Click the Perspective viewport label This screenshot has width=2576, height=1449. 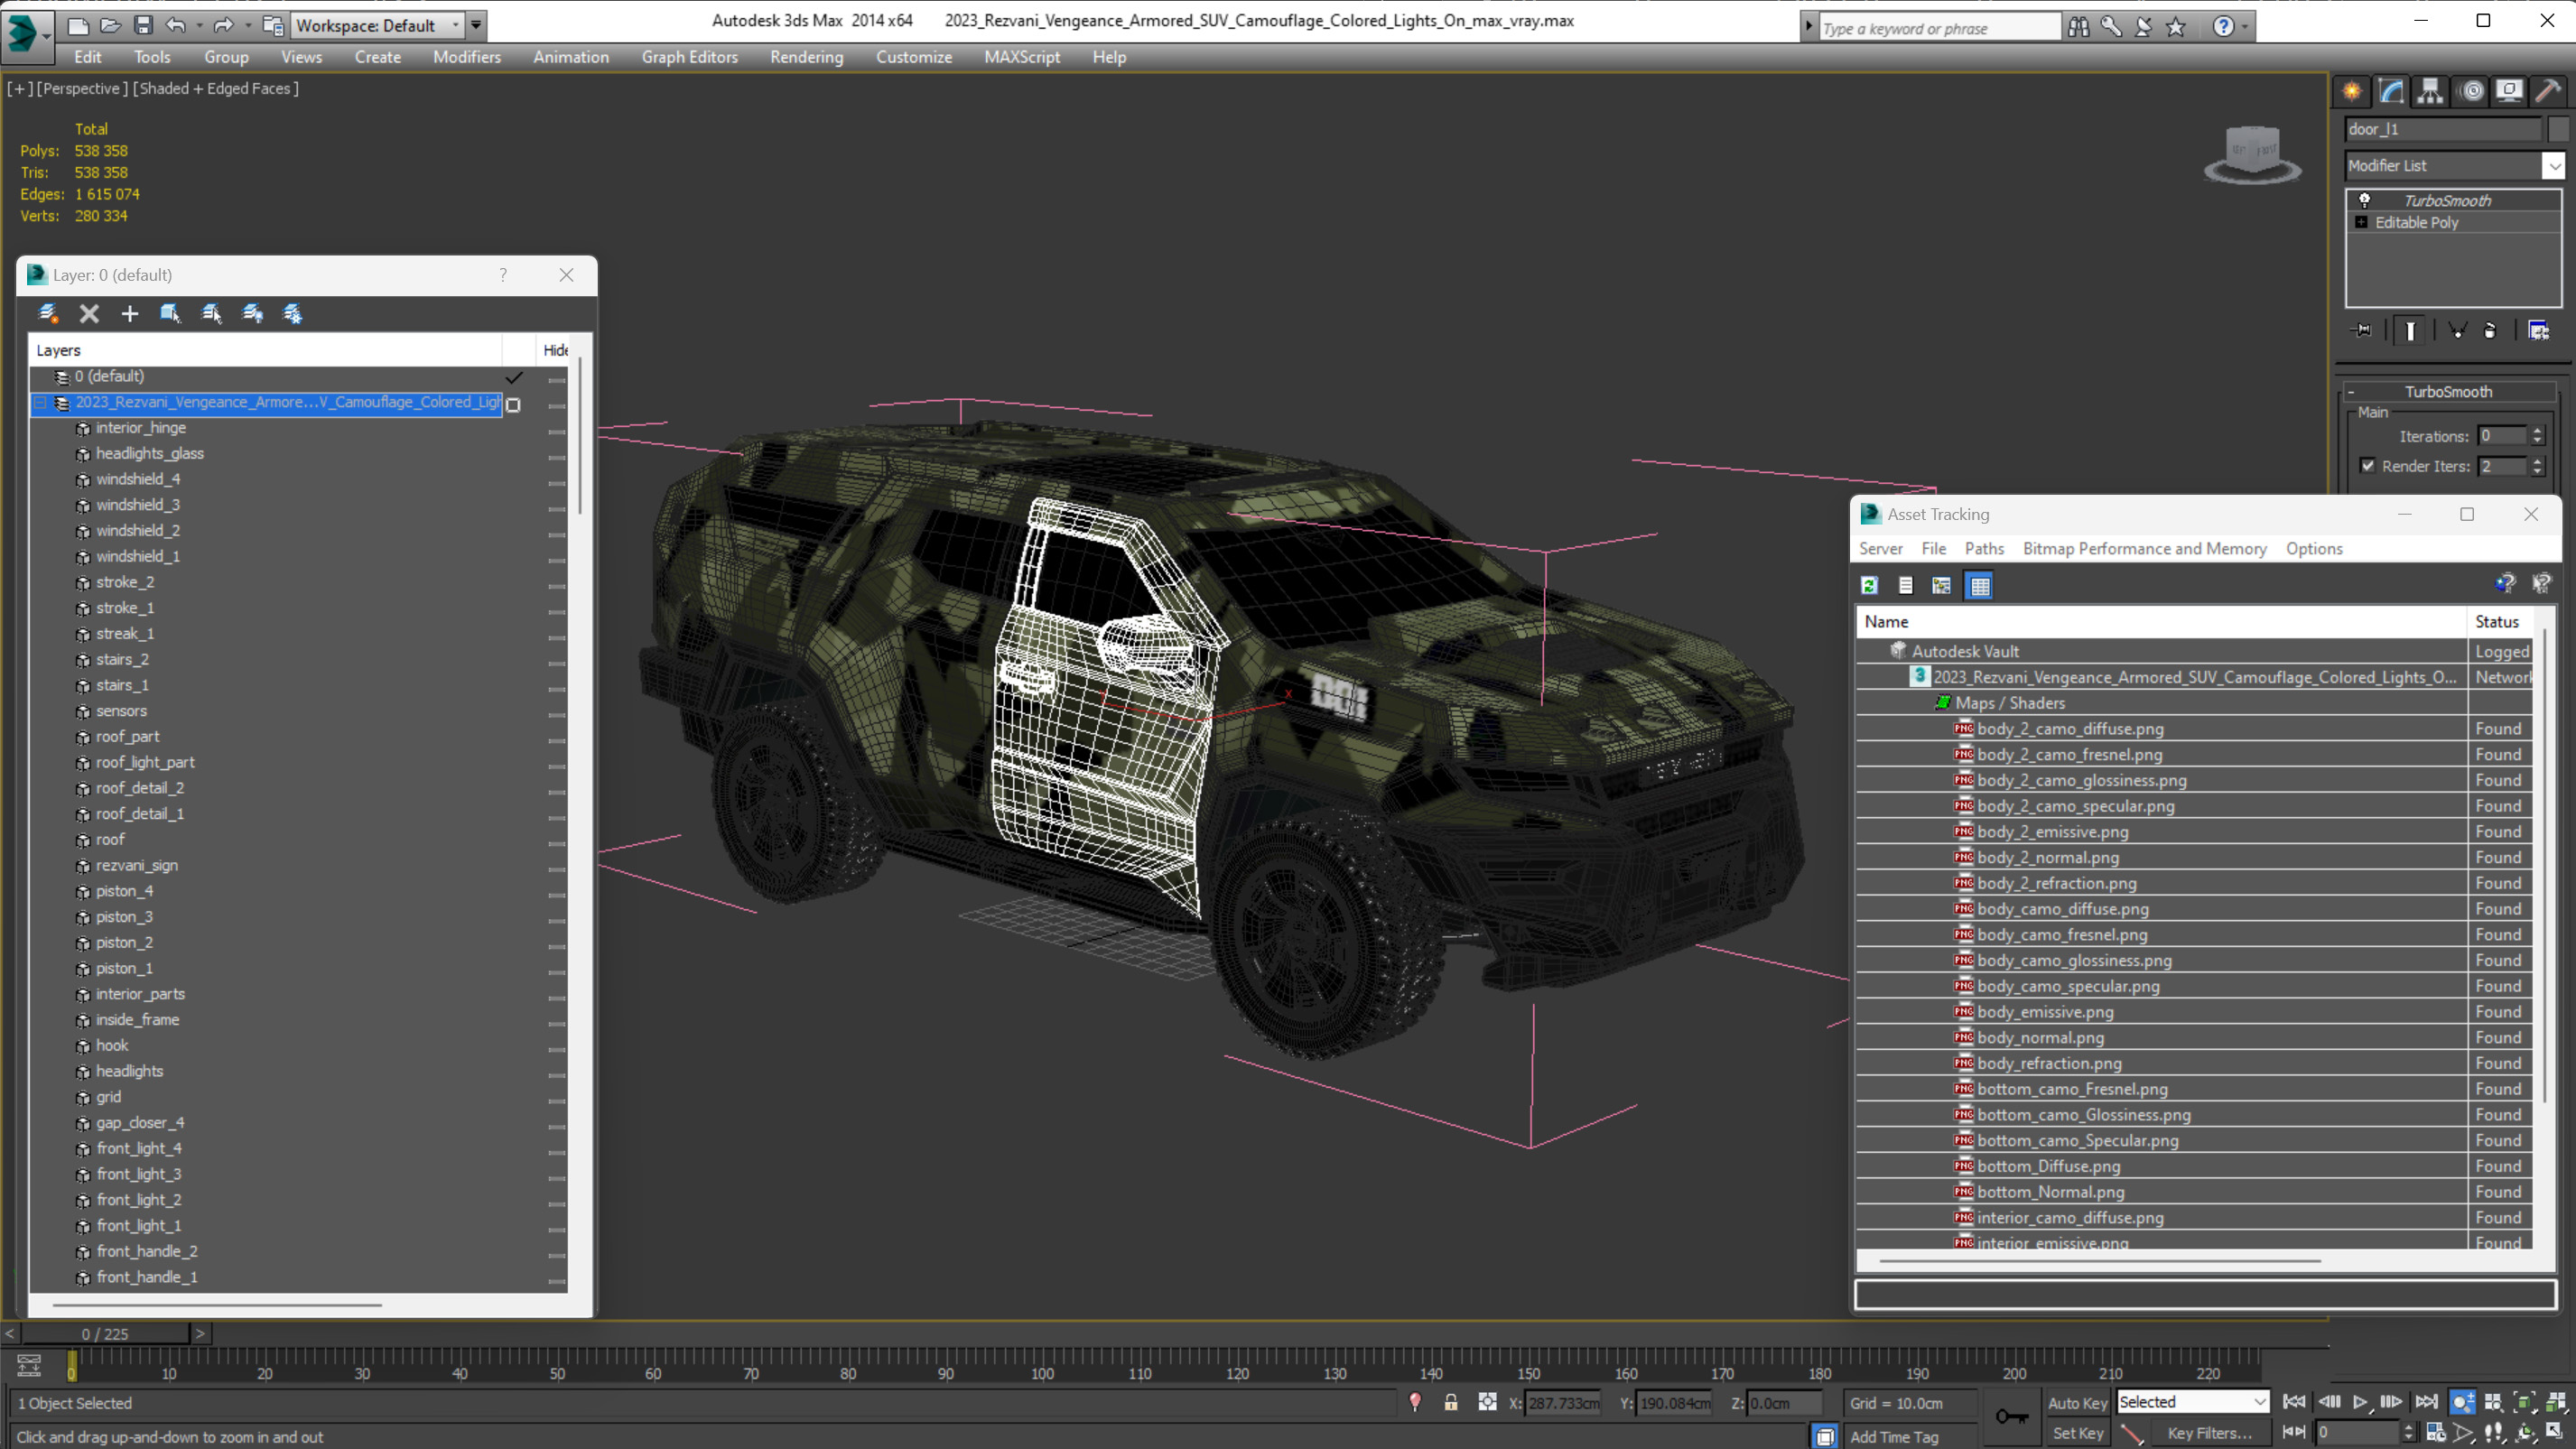tap(81, 89)
